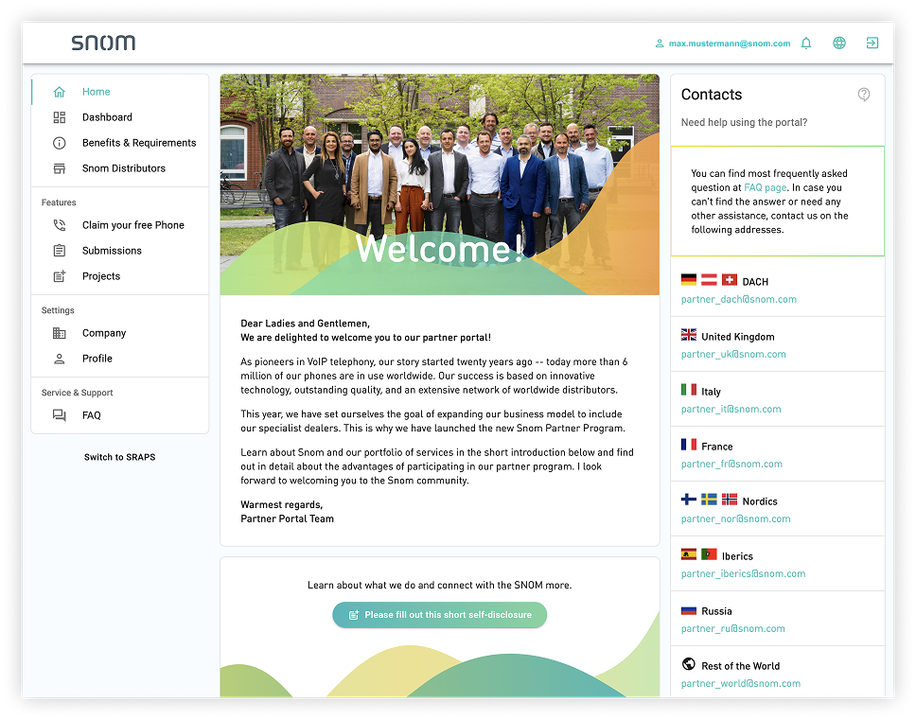Click the partner_uk@snom.com email link
The image size is (916, 720).
[x=733, y=354]
